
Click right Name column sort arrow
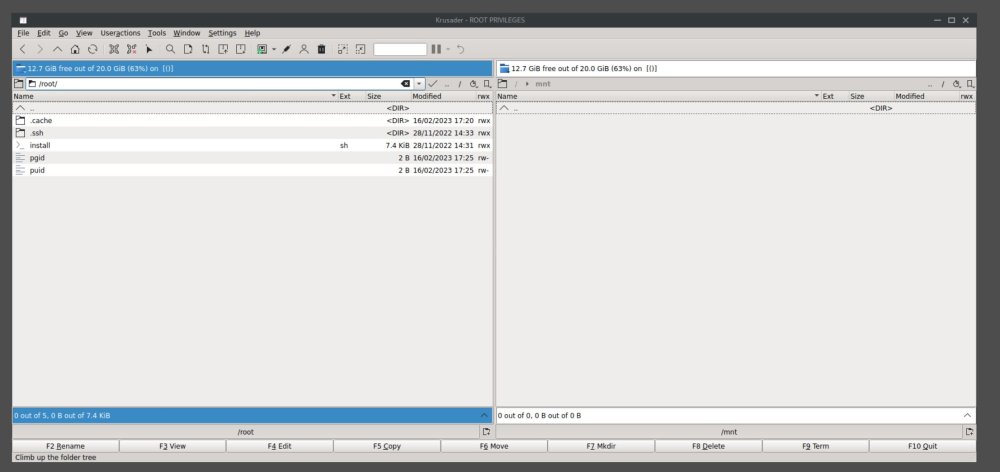pos(817,96)
